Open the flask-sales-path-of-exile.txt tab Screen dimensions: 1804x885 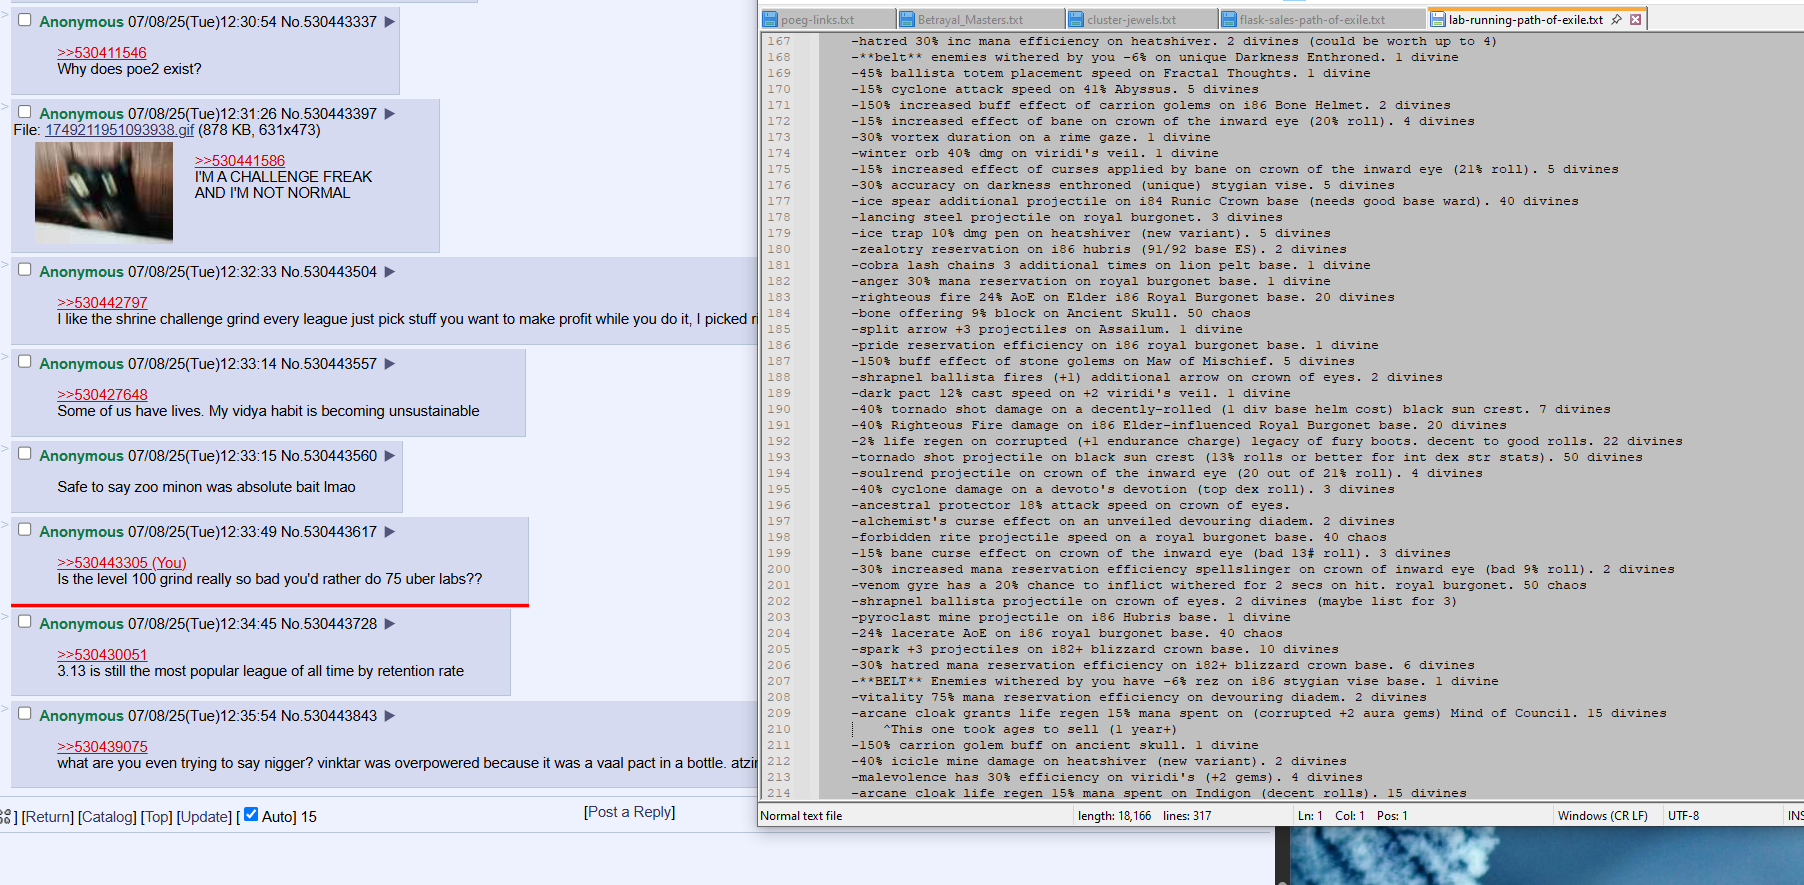[1322, 19]
